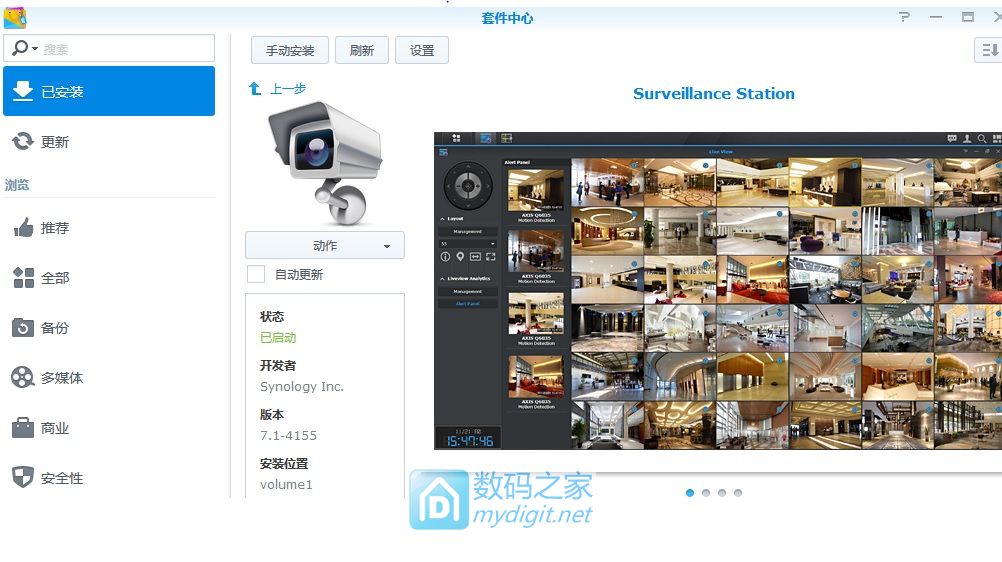
Task: Click the Surveillance Station title text
Action: point(714,93)
